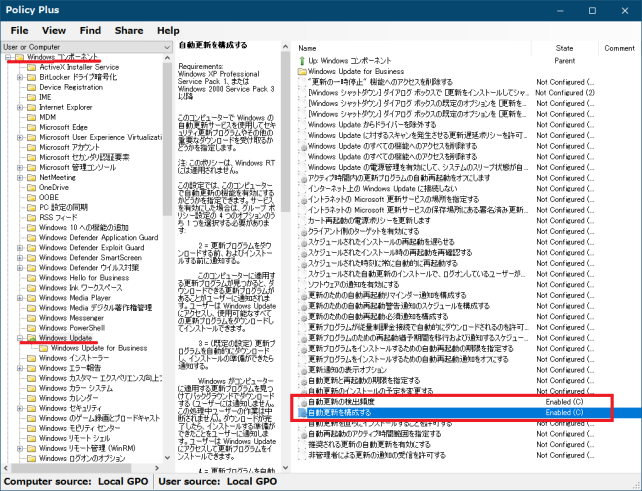Select the MDM folder icon
Screen dimensions: 642x491
click(32, 117)
